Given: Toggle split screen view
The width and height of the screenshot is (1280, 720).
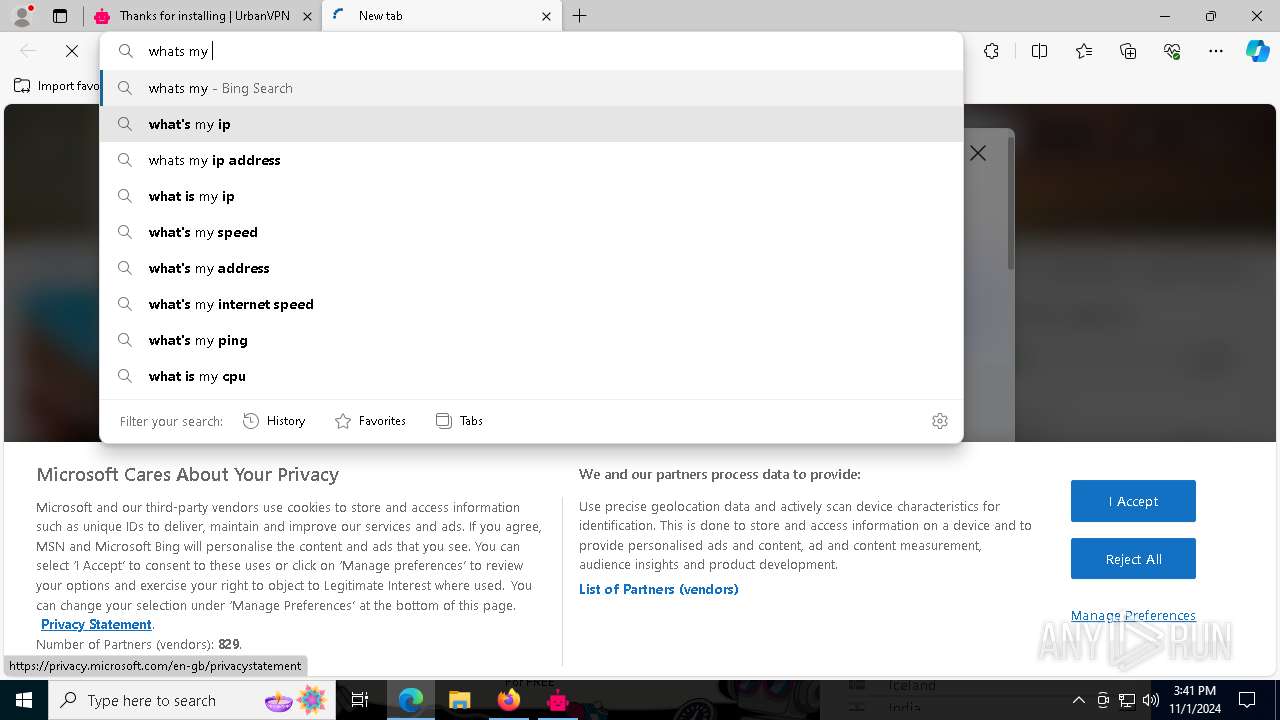Looking at the screenshot, I should [x=1039, y=51].
